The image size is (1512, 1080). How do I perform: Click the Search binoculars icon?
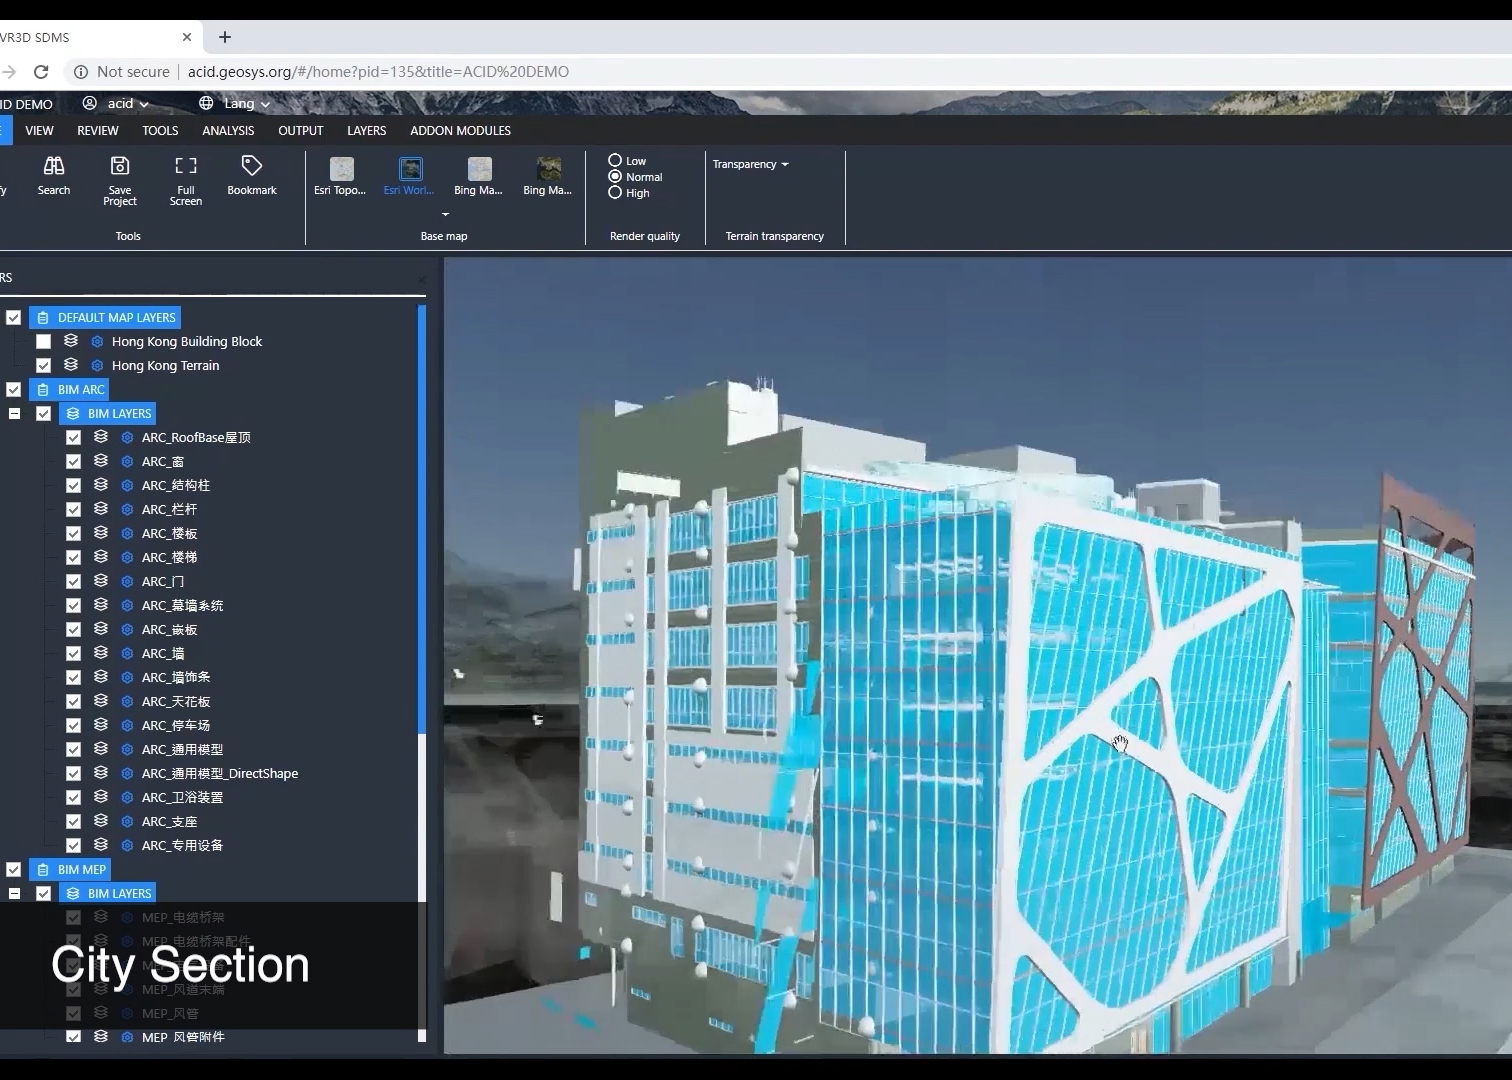(54, 166)
